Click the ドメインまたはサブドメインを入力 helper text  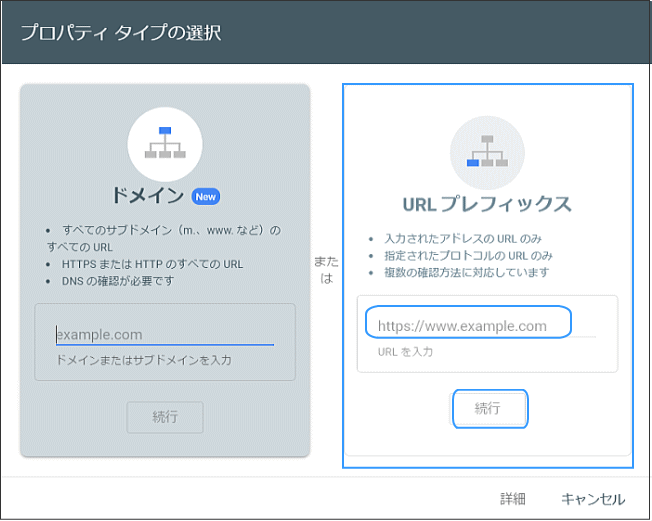click(x=144, y=359)
